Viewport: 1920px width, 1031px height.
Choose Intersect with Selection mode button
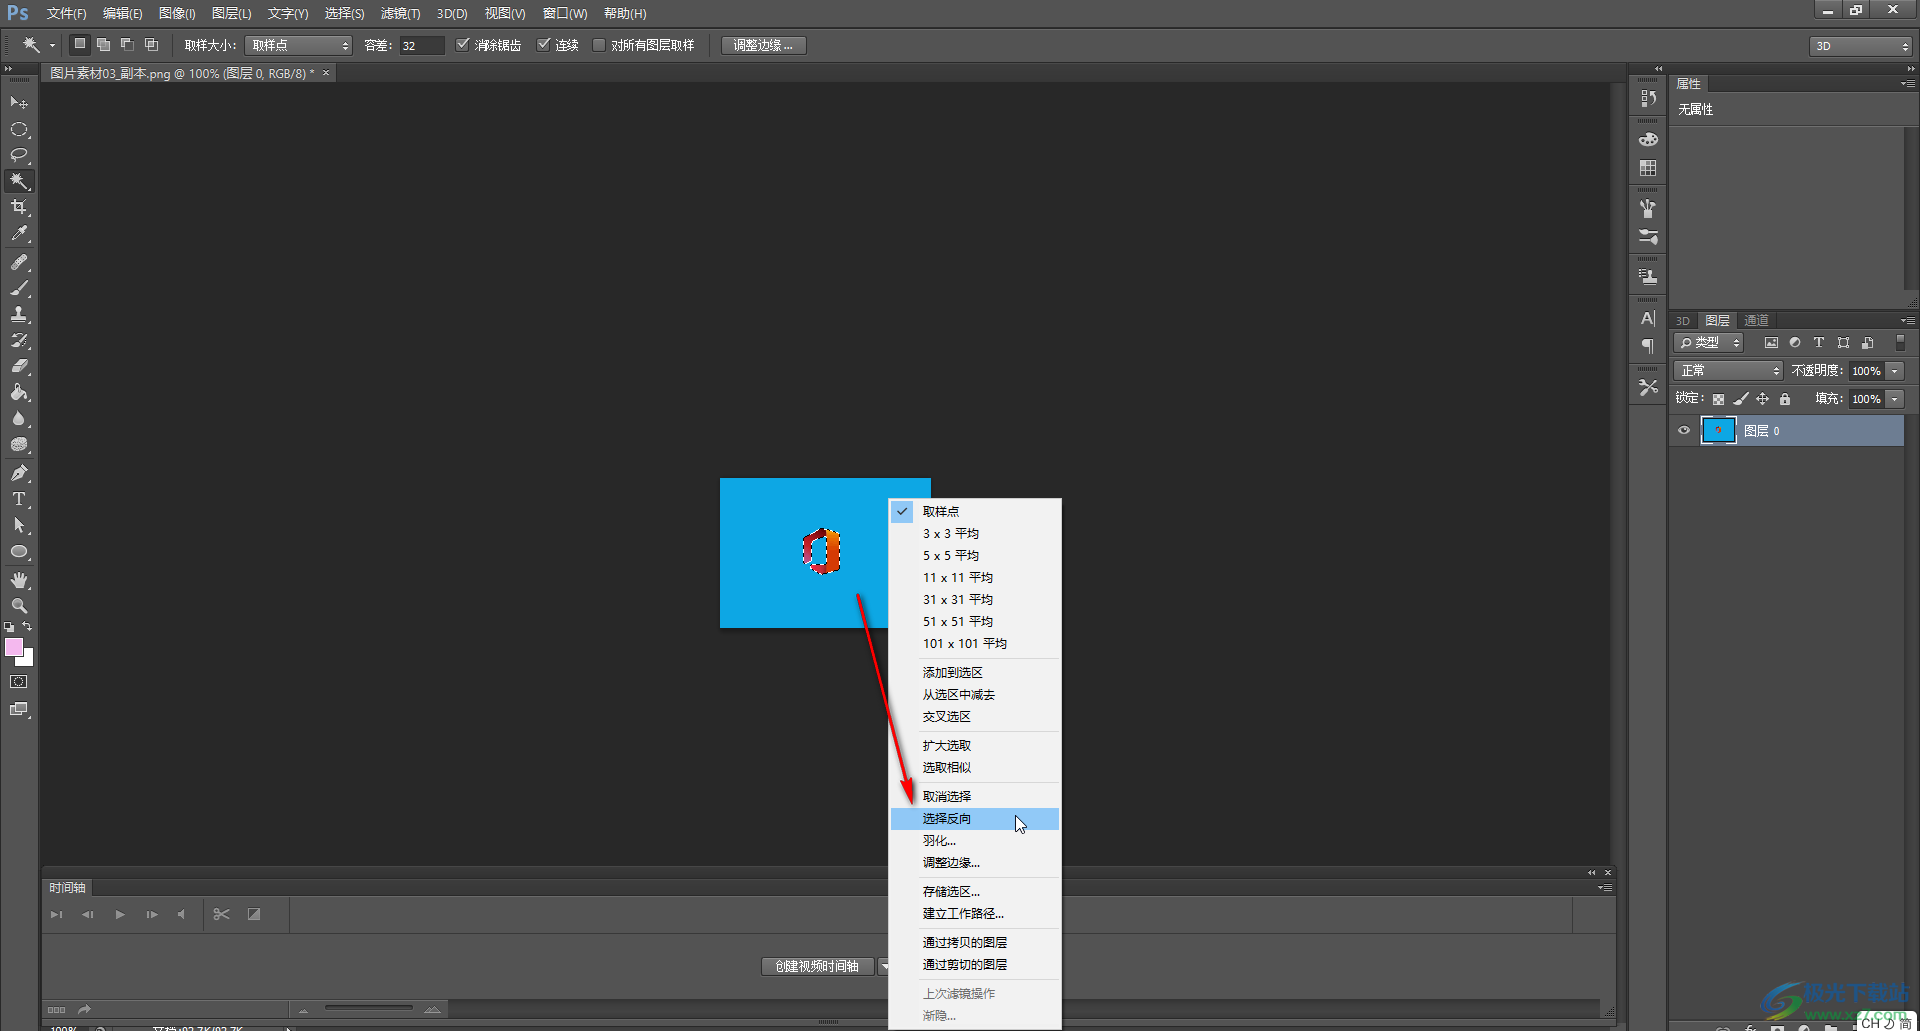pos(151,45)
